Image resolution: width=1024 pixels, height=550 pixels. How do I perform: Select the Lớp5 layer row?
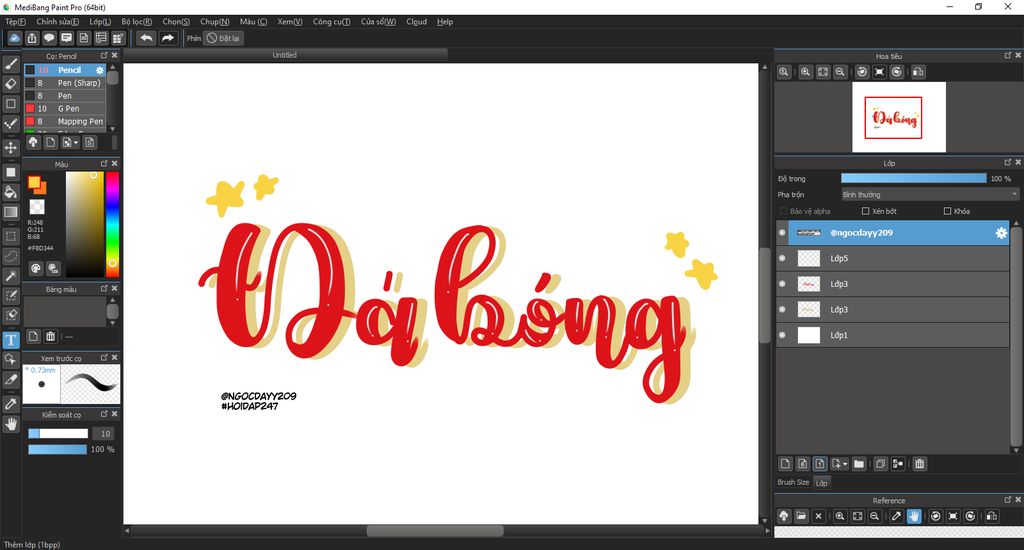[x=899, y=259]
